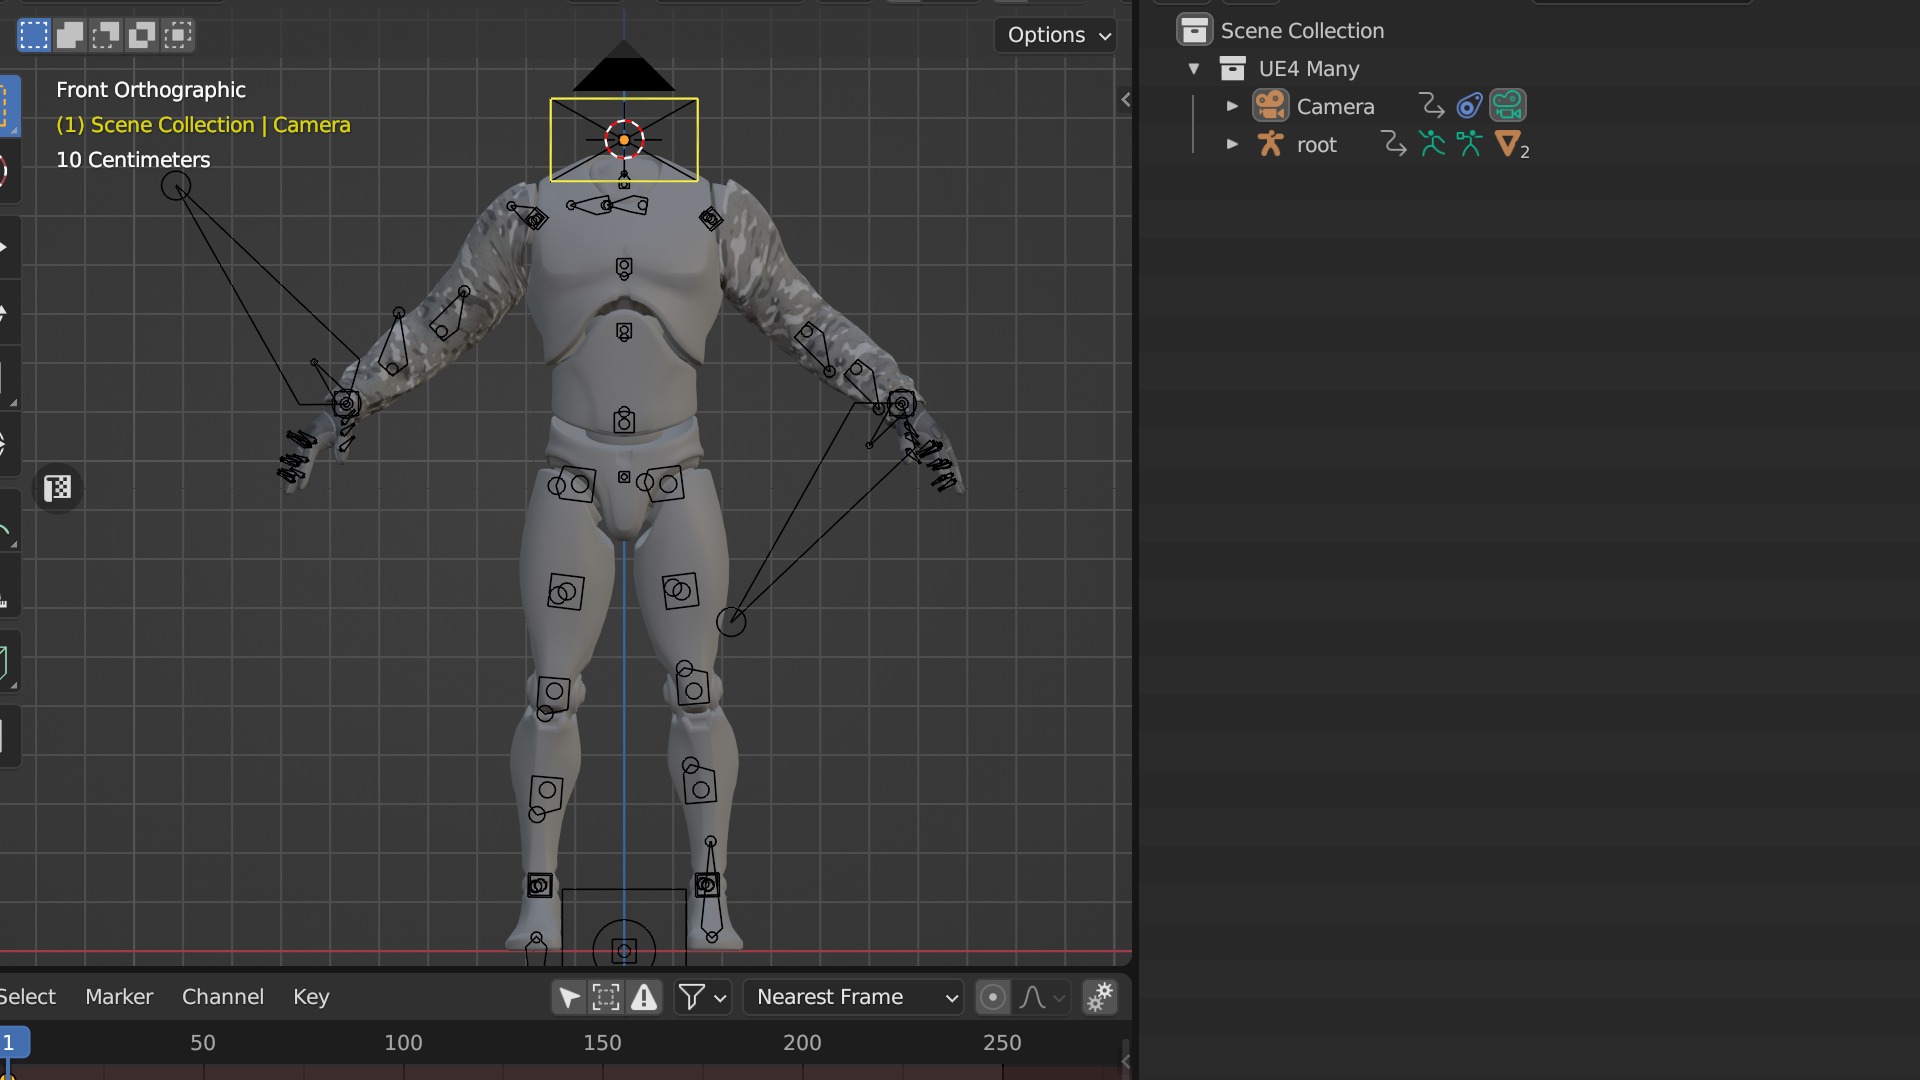Click the checker-pattern icon in the viewport

58,488
